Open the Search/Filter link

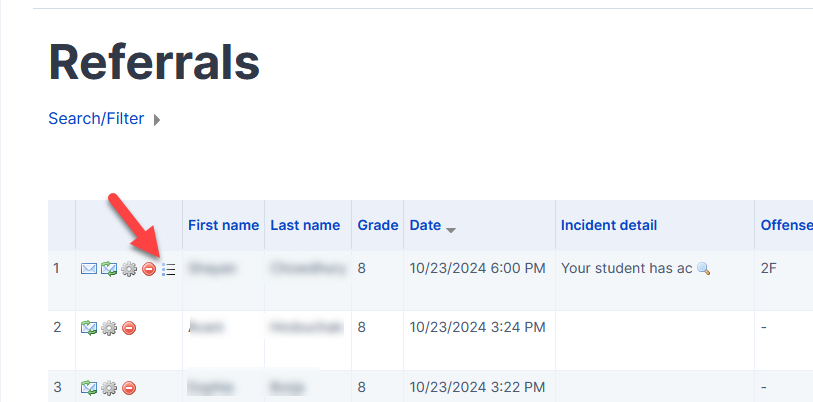[x=96, y=119]
